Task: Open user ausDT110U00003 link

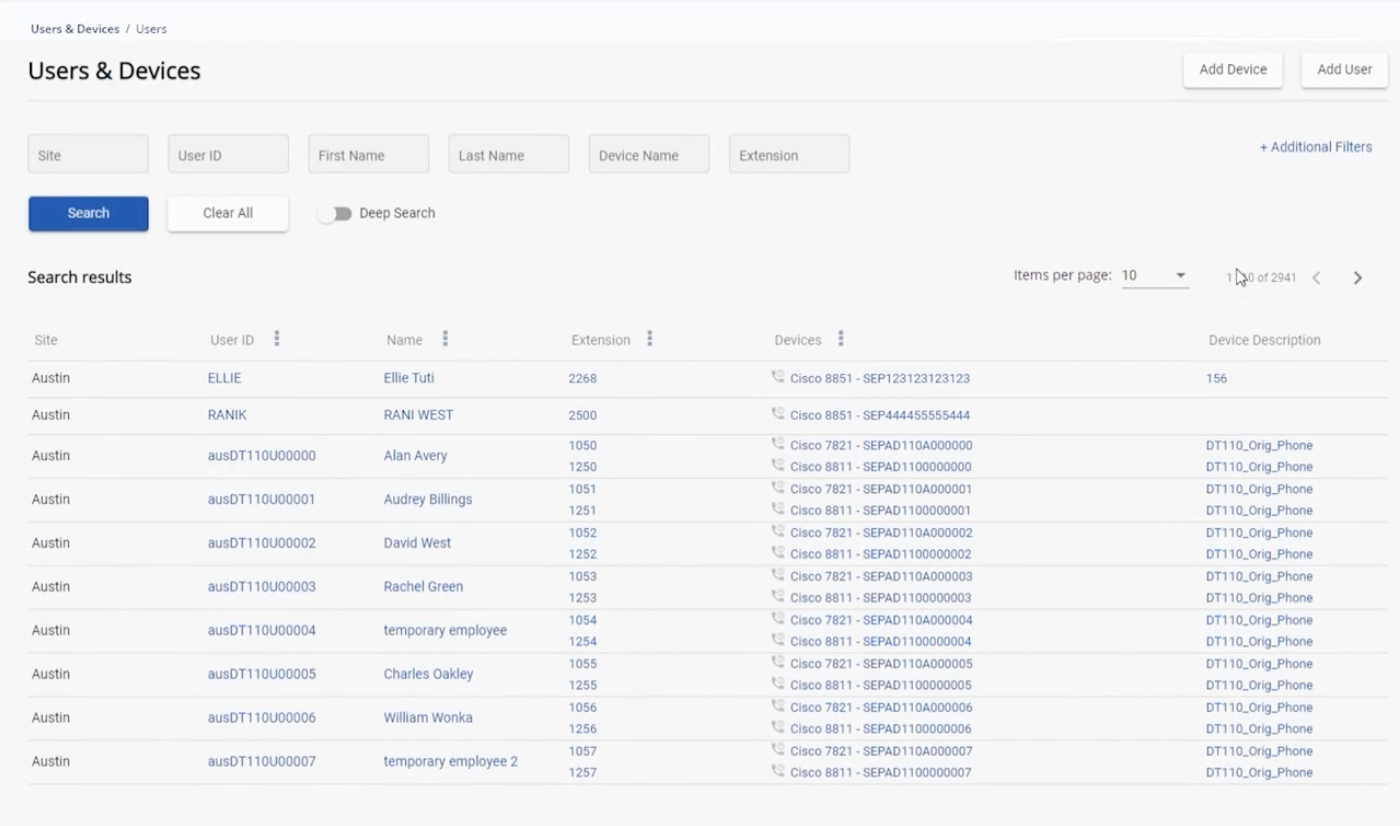Action: pyautogui.click(x=262, y=586)
